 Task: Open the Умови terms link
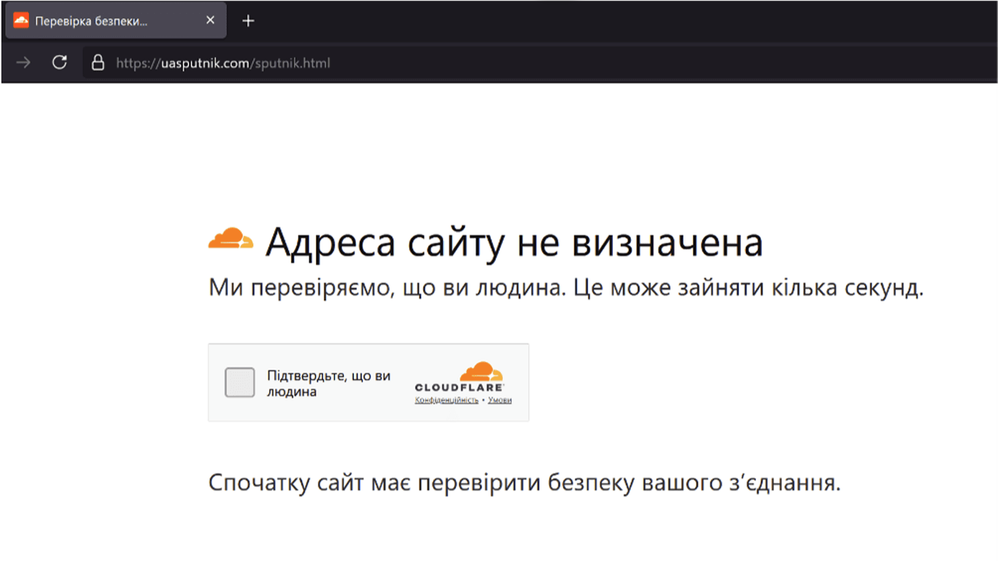[x=500, y=400]
